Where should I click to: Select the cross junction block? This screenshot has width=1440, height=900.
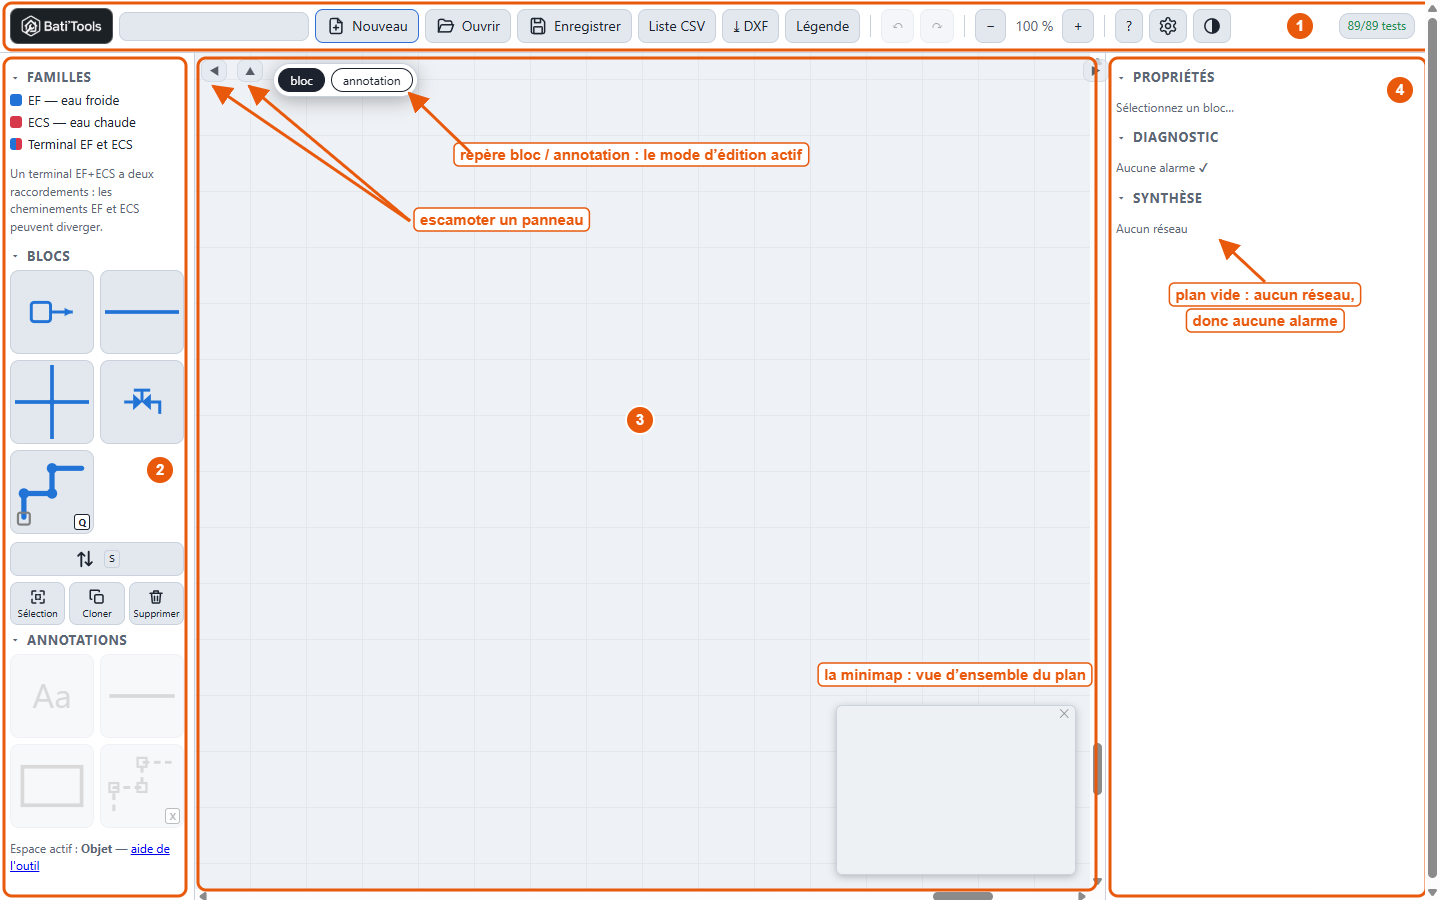click(52, 402)
